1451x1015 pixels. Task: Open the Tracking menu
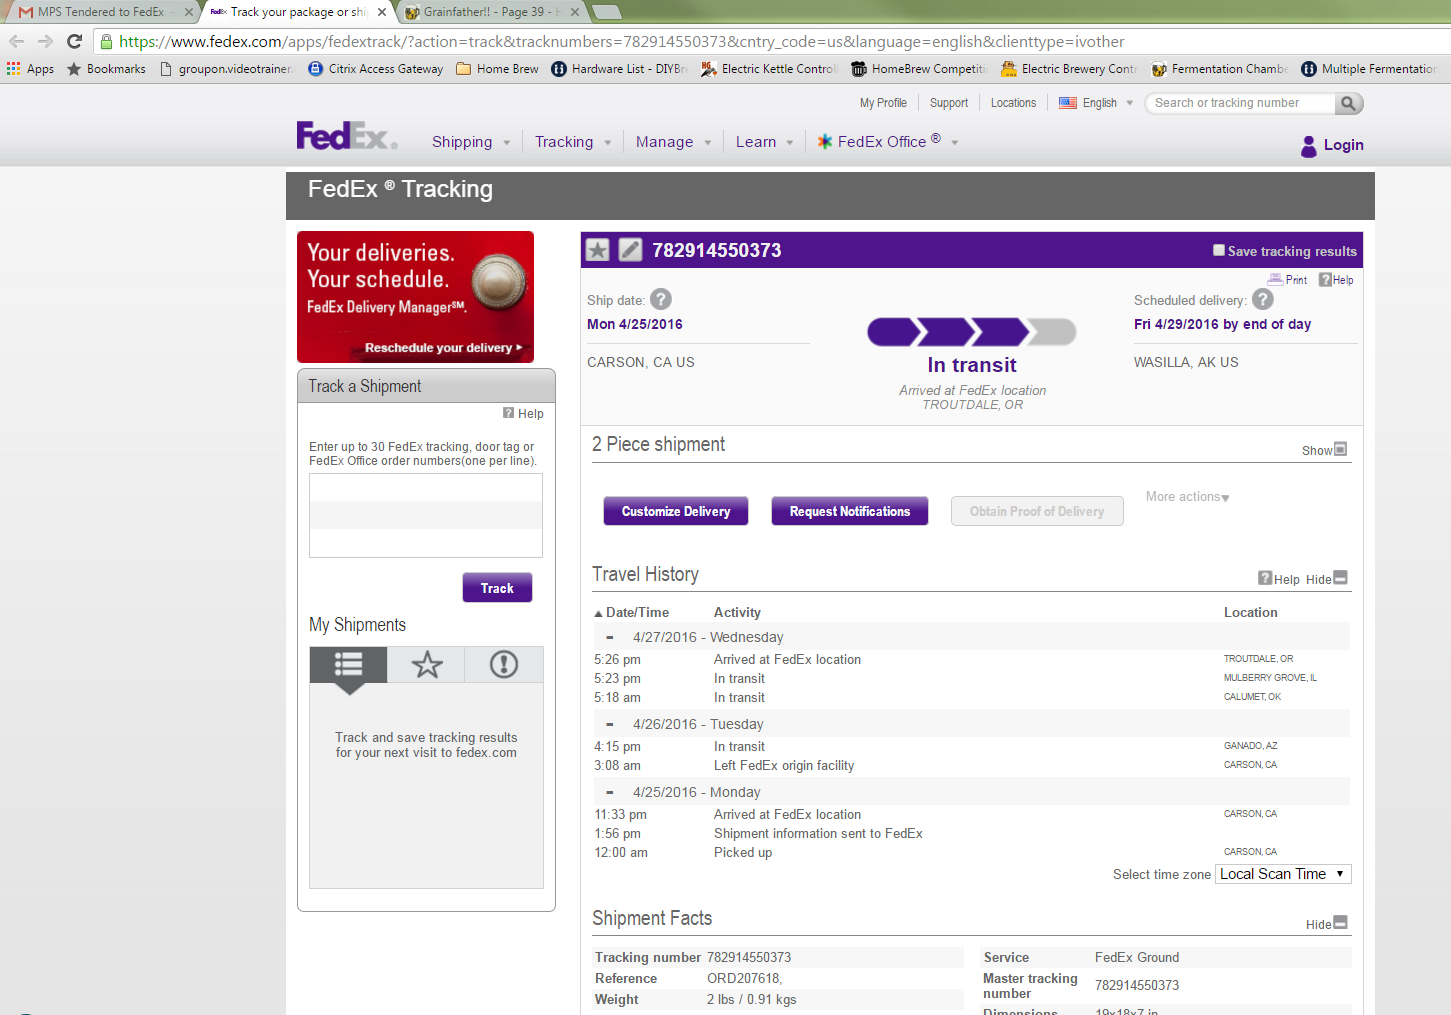pos(573,142)
